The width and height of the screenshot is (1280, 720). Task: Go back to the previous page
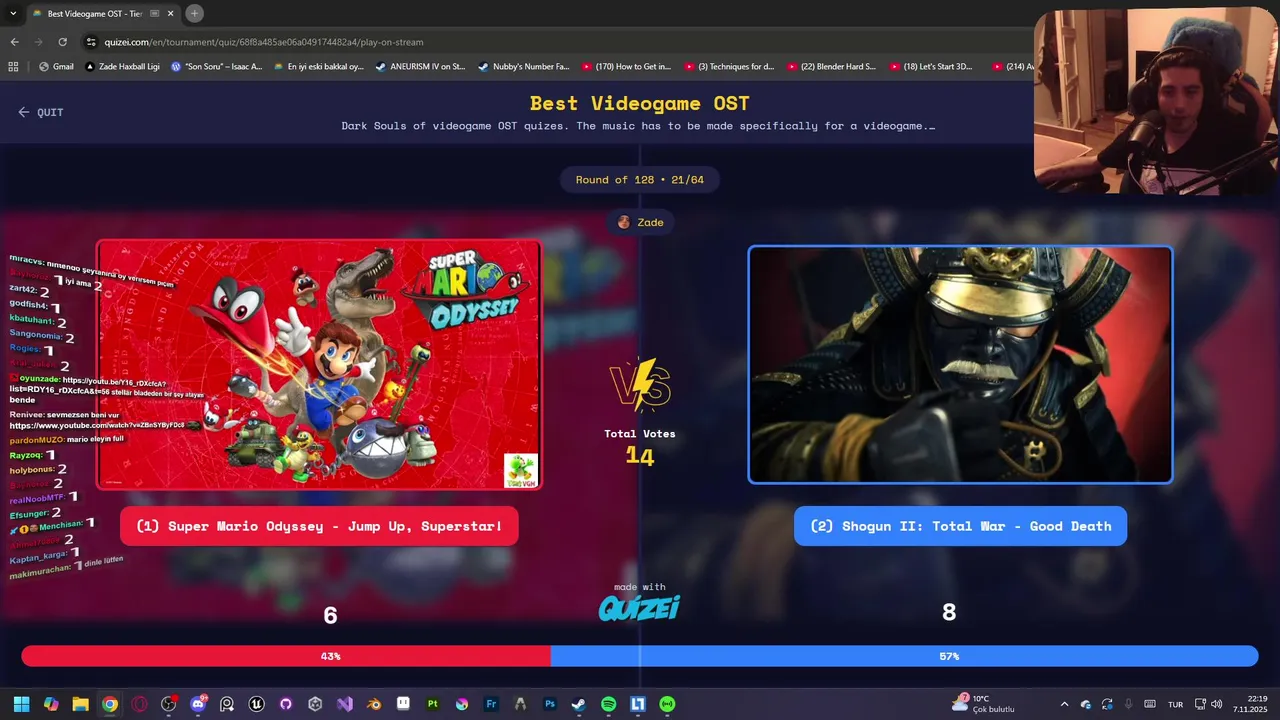(x=14, y=42)
